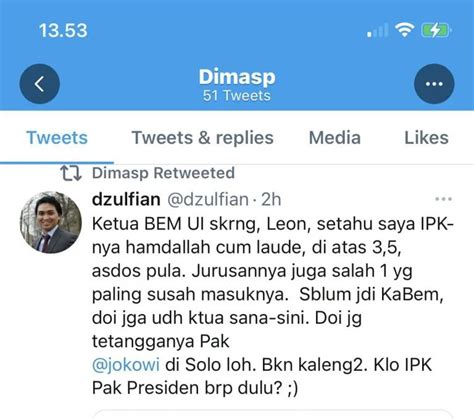Select the Tweets tab
474x419 pixels.
pos(57,138)
